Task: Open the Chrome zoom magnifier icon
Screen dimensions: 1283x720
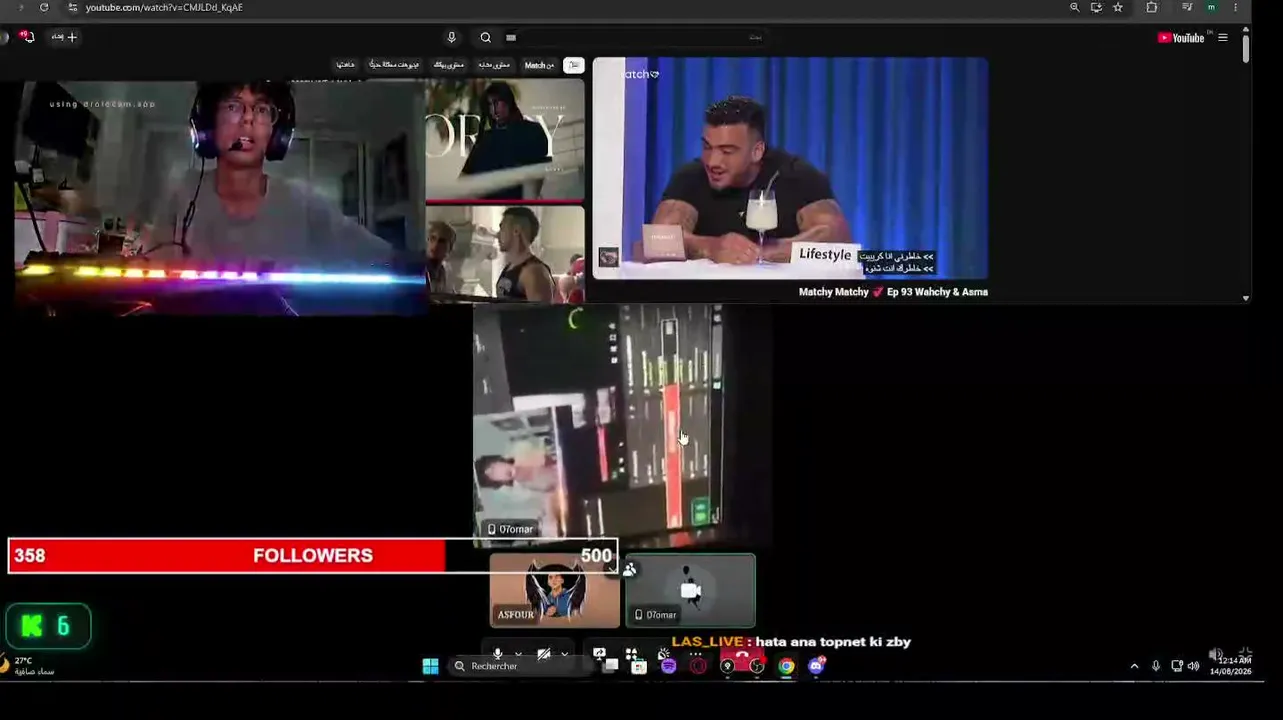Action: [x=1075, y=7]
